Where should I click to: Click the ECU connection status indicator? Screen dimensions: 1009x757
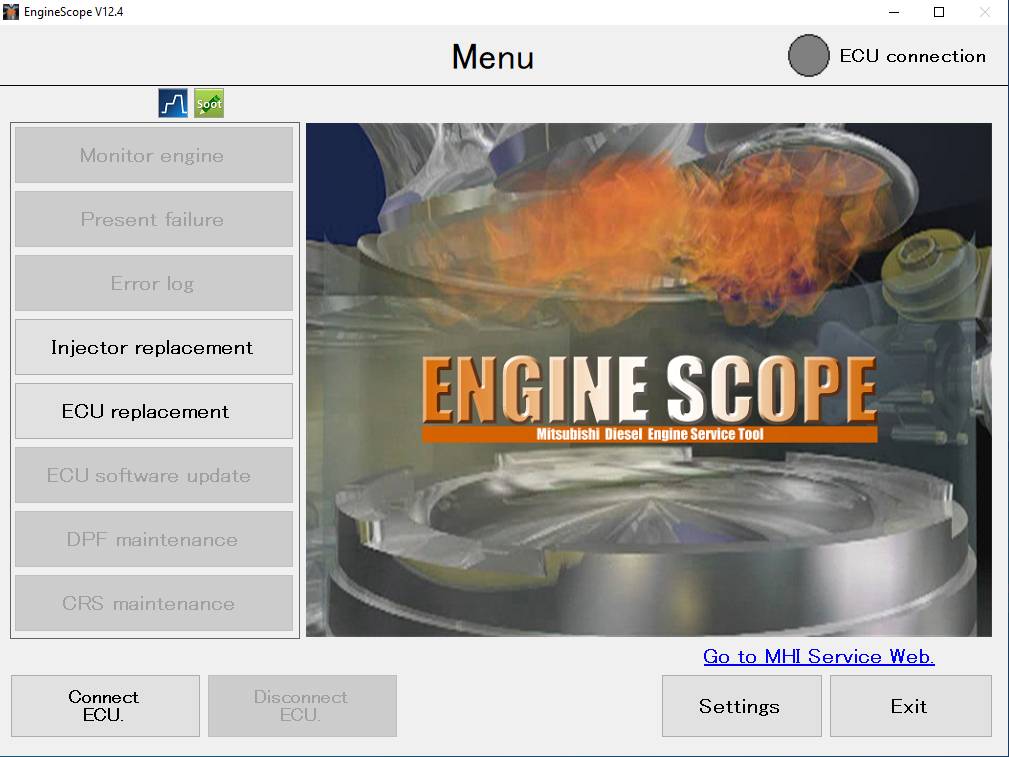coord(808,56)
